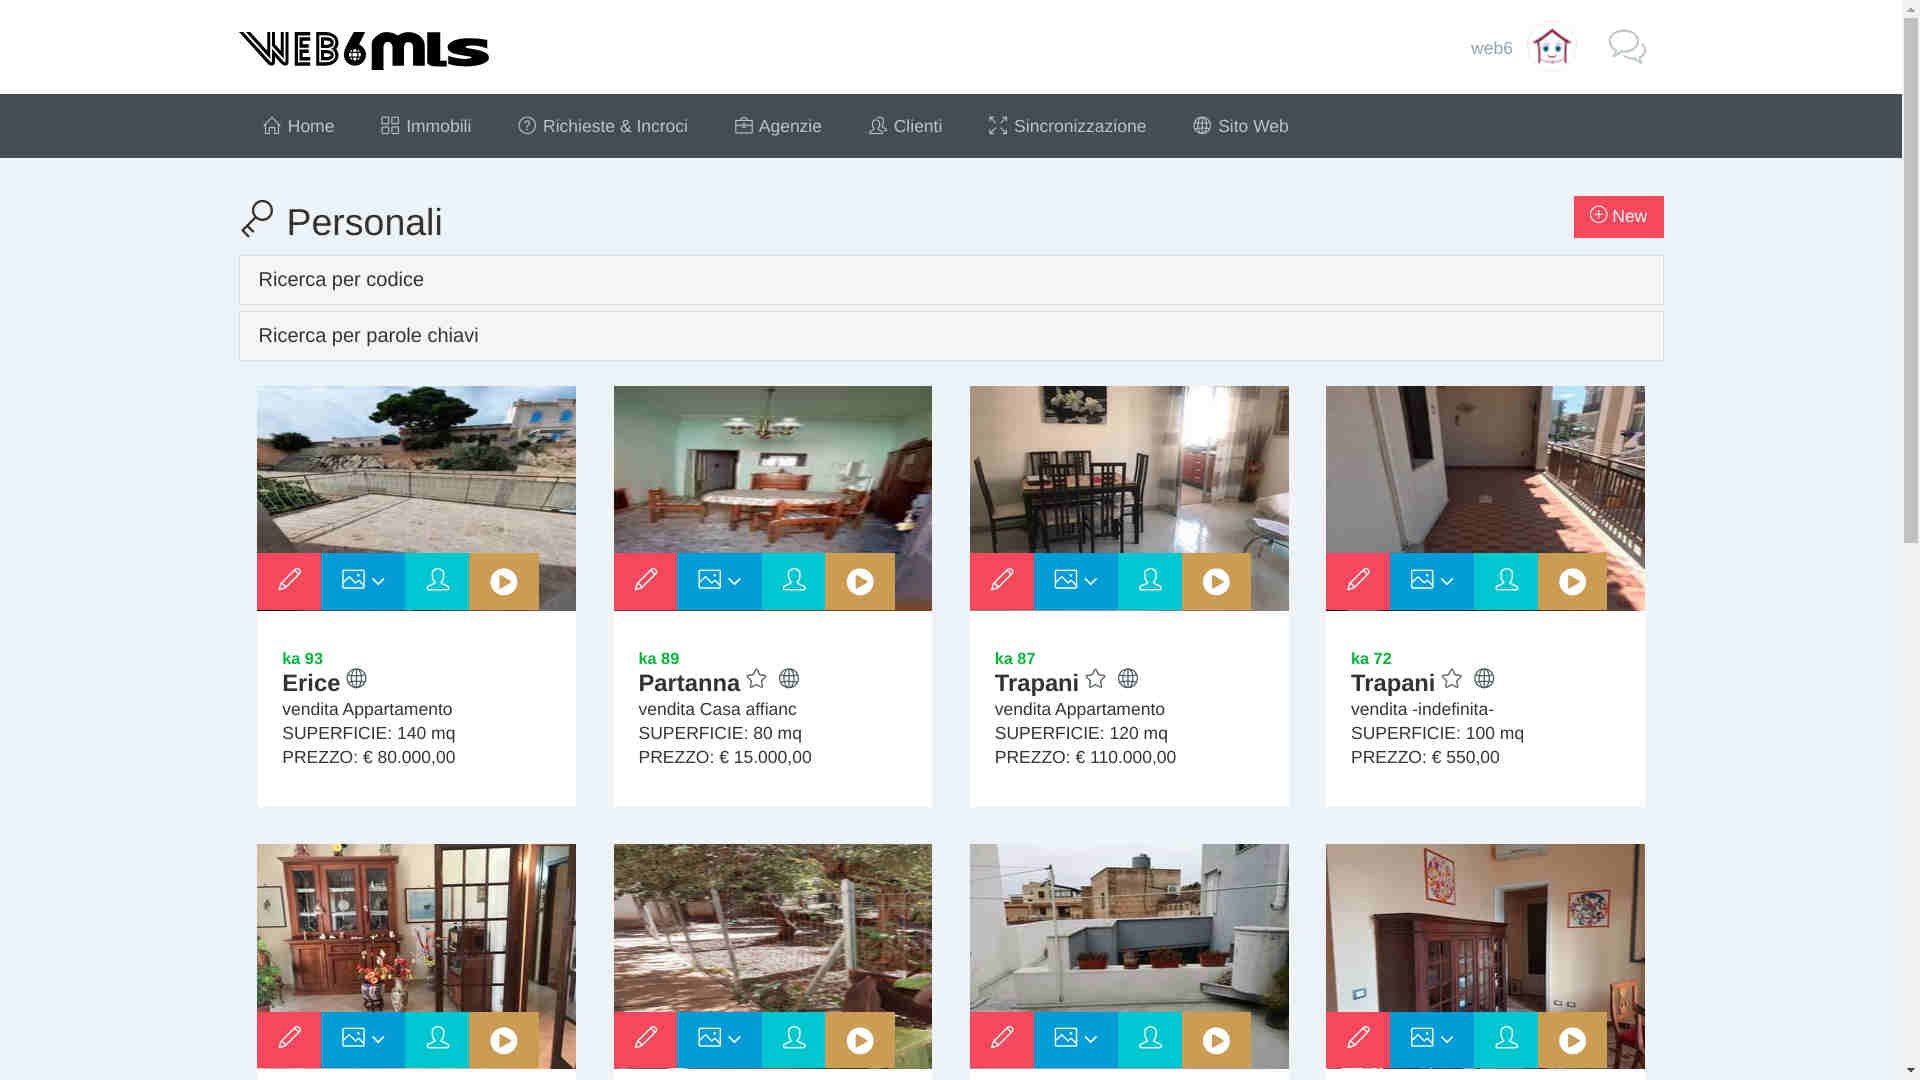The width and height of the screenshot is (1920, 1080).
Task: Open Richieste & Incroci menu
Action: 603,126
